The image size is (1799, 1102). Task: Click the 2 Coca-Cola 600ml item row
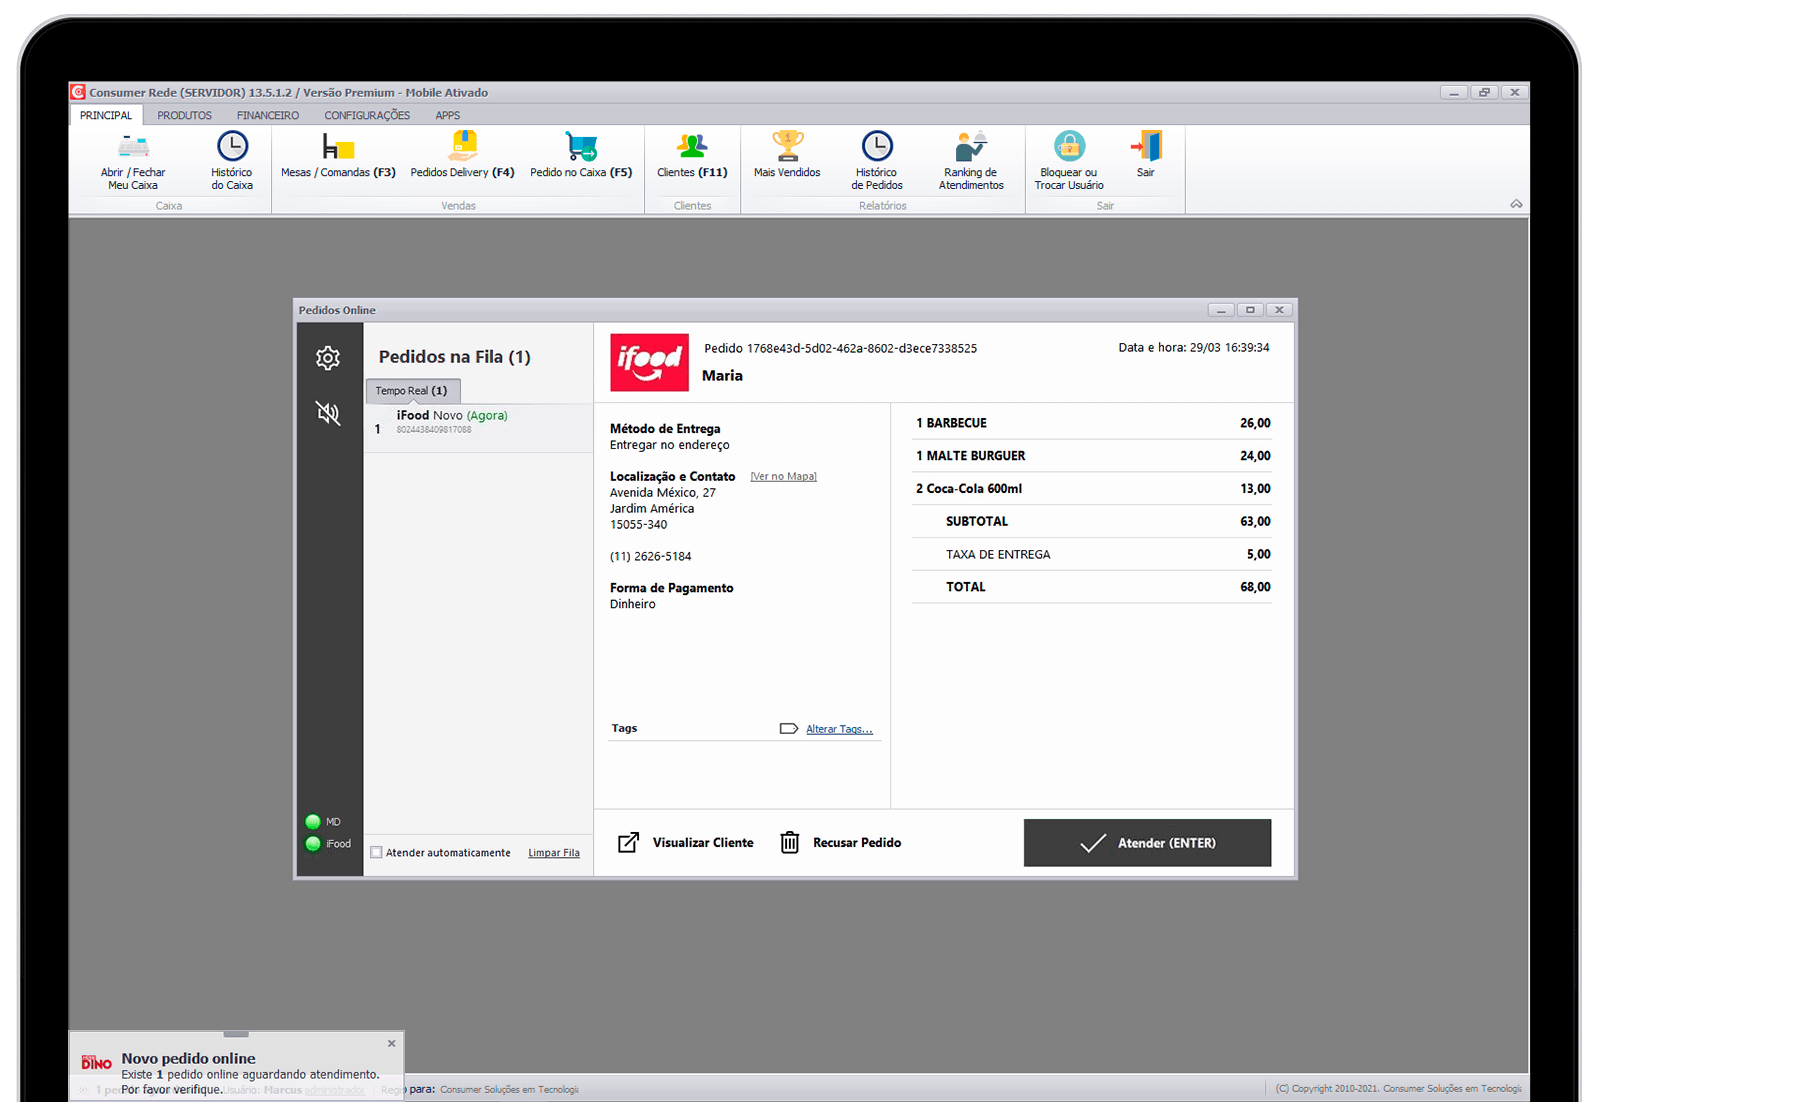(x=1092, y=489)
